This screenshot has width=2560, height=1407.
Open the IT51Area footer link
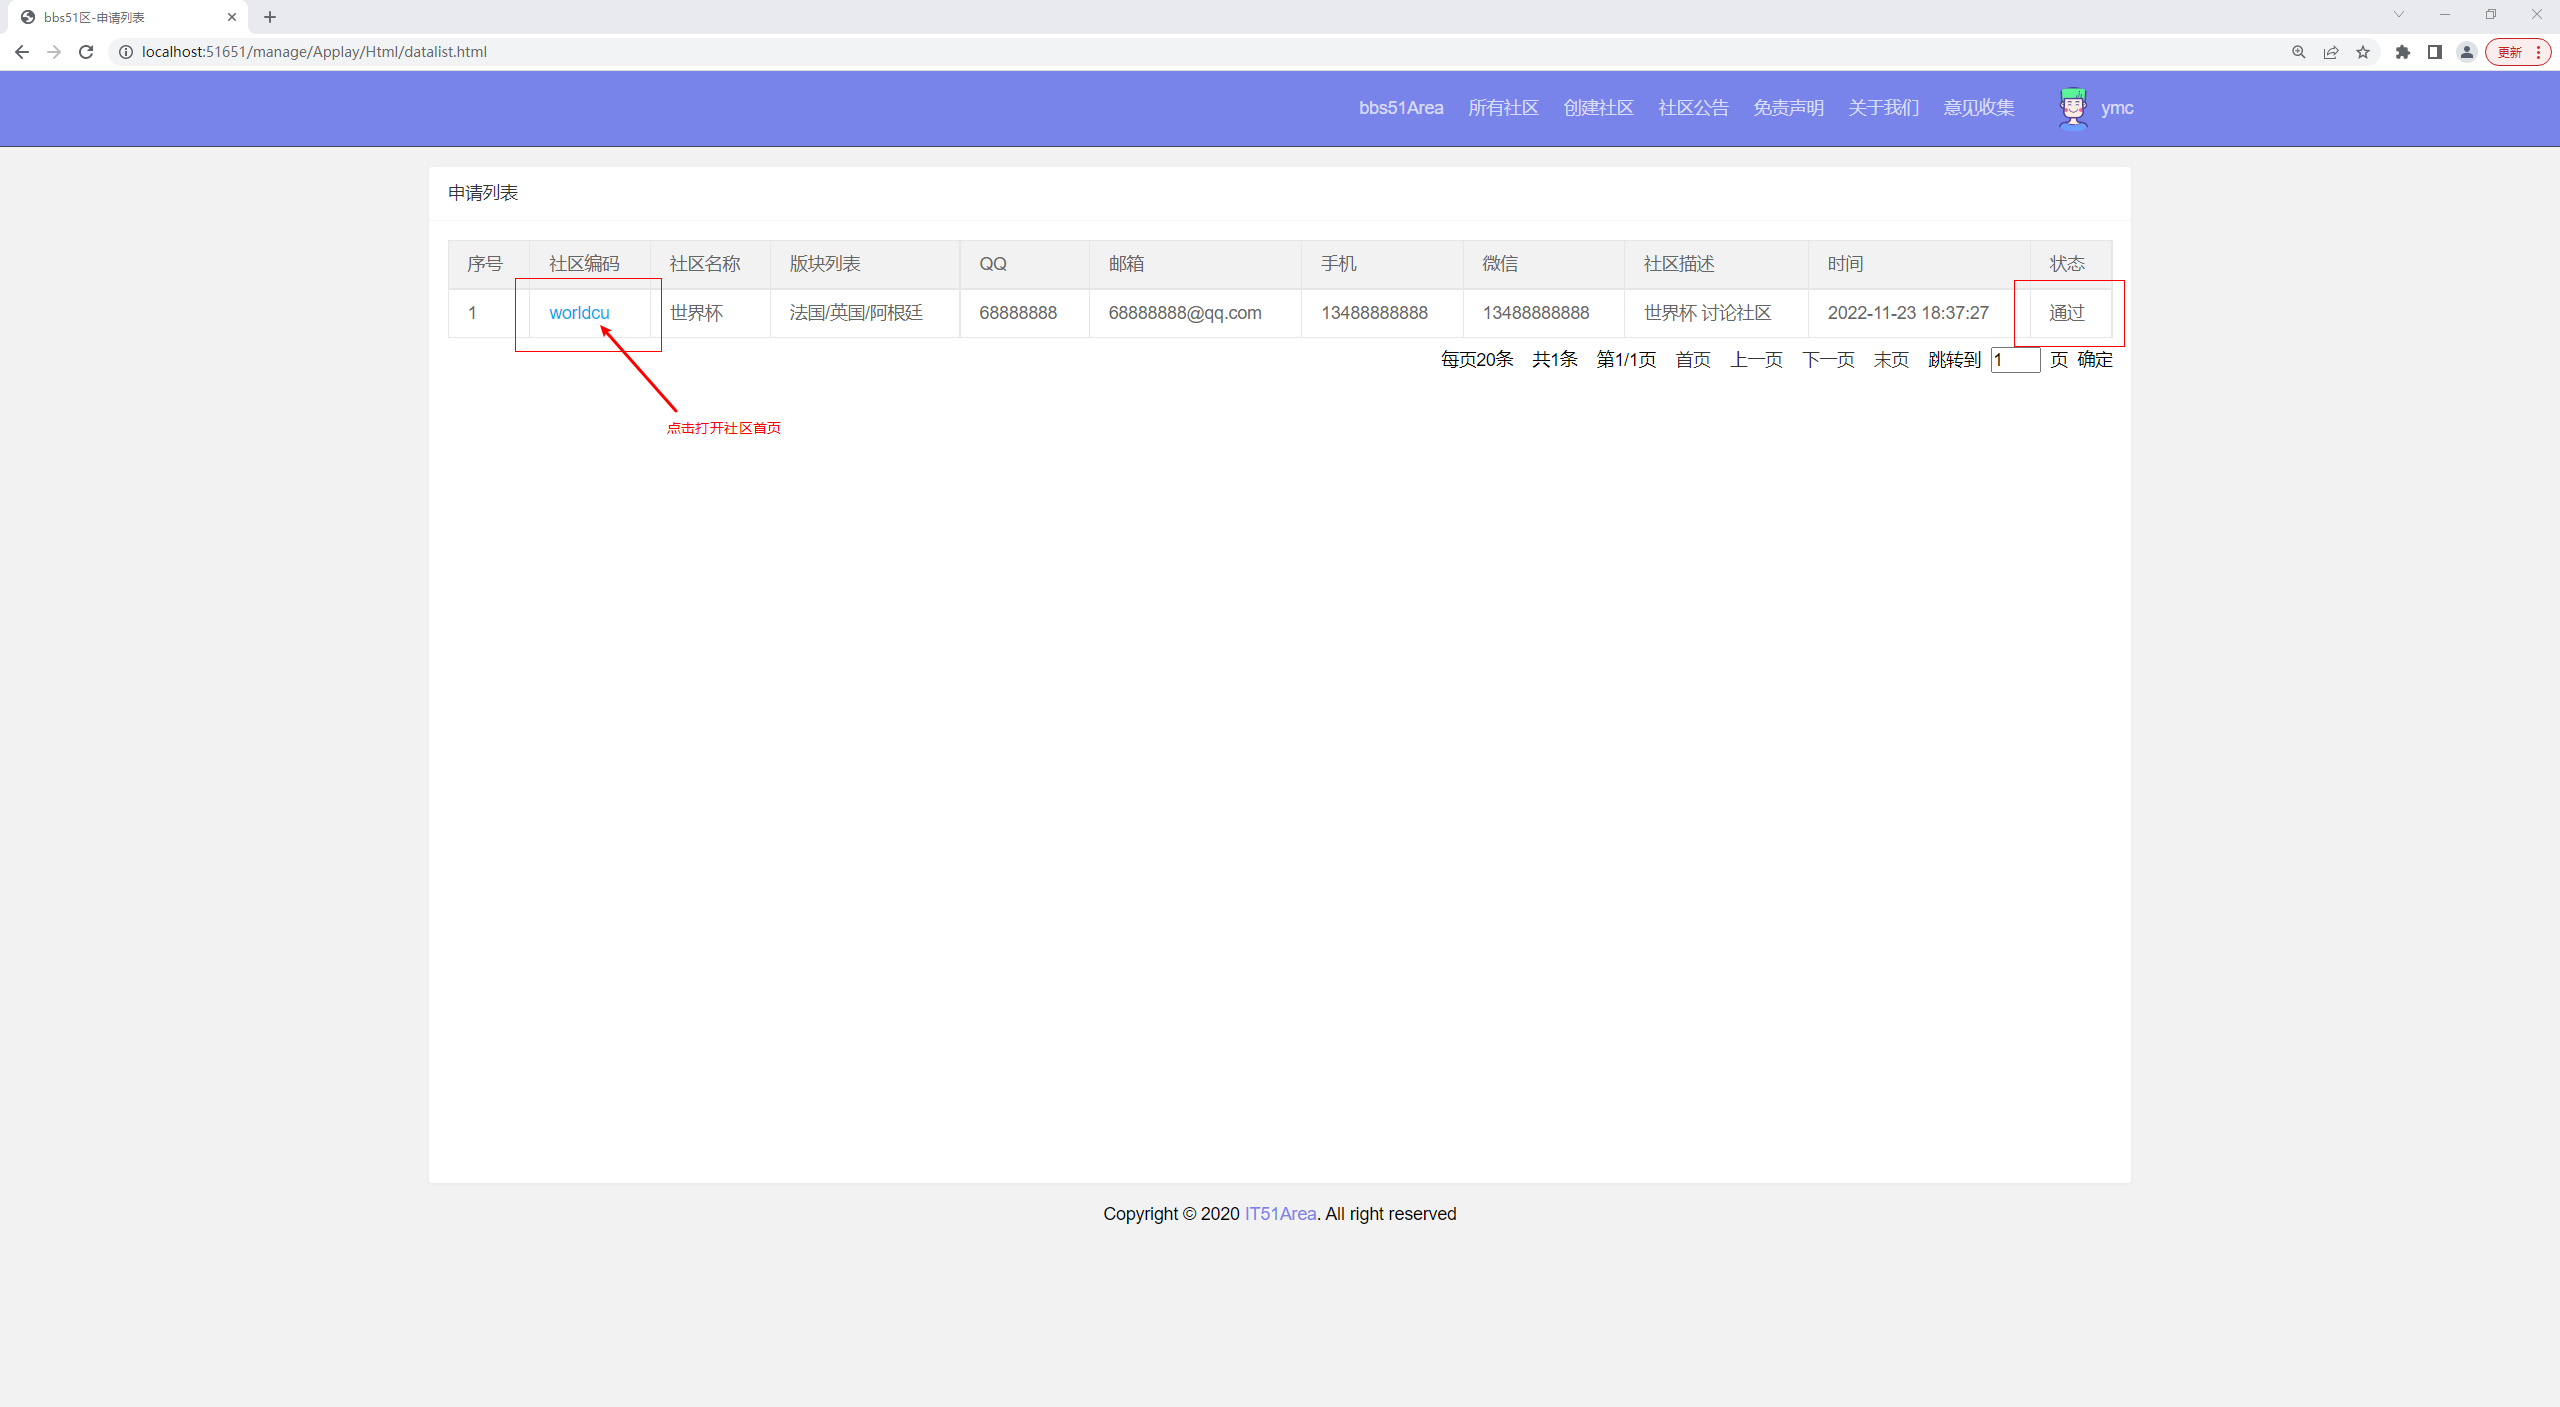pyautogui.click(x=1280, y=1214)
